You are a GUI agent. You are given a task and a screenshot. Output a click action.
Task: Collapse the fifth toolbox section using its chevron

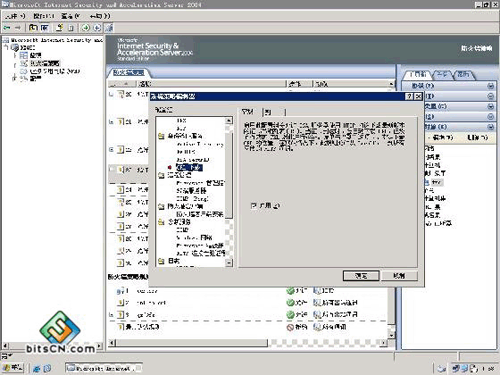(x=490, y=127)
